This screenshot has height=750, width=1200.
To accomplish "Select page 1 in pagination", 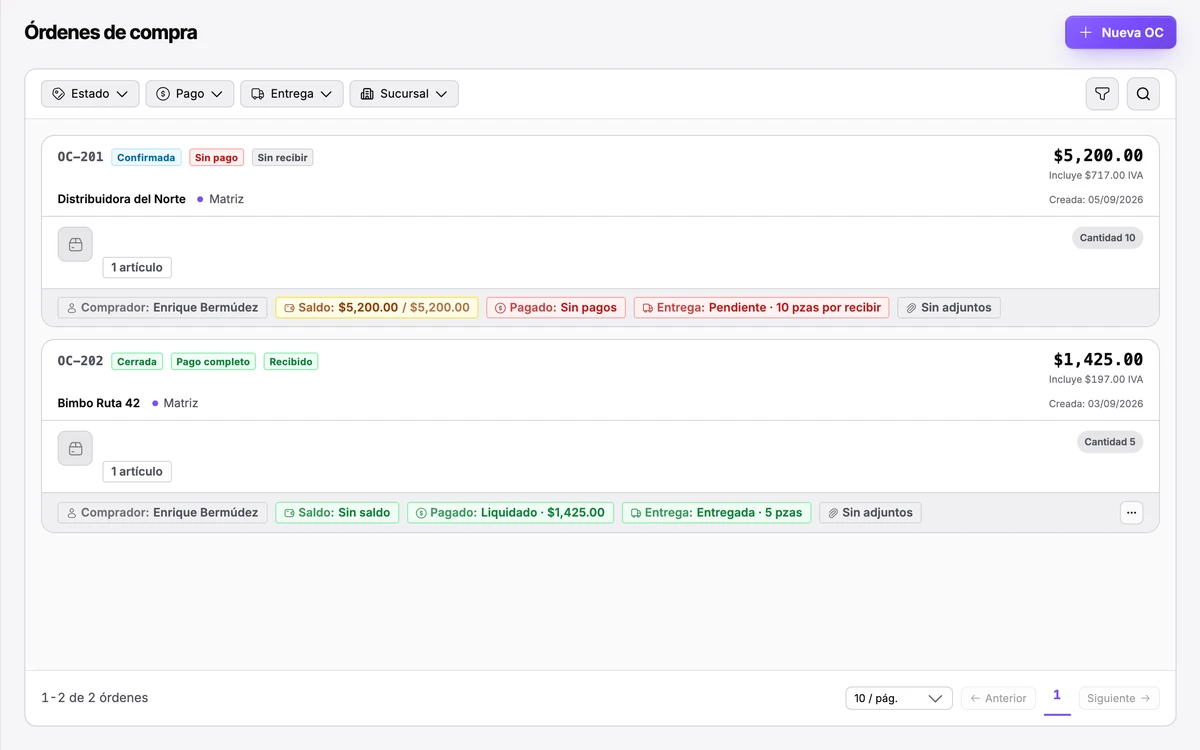I will 1057,696.
